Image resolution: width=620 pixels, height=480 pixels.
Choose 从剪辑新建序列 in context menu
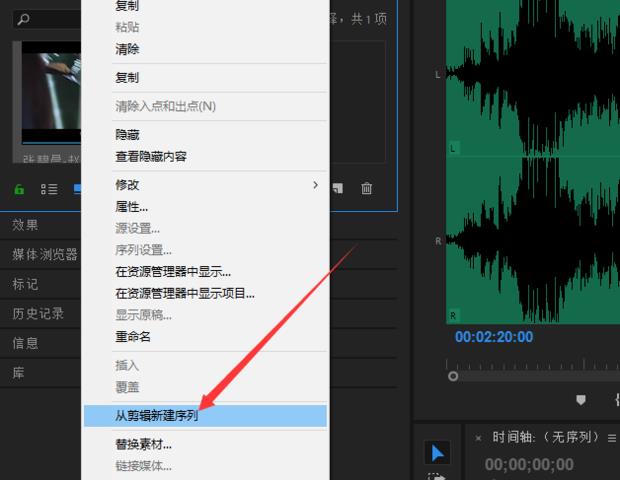pyautogui.click(x=157, y=415)
